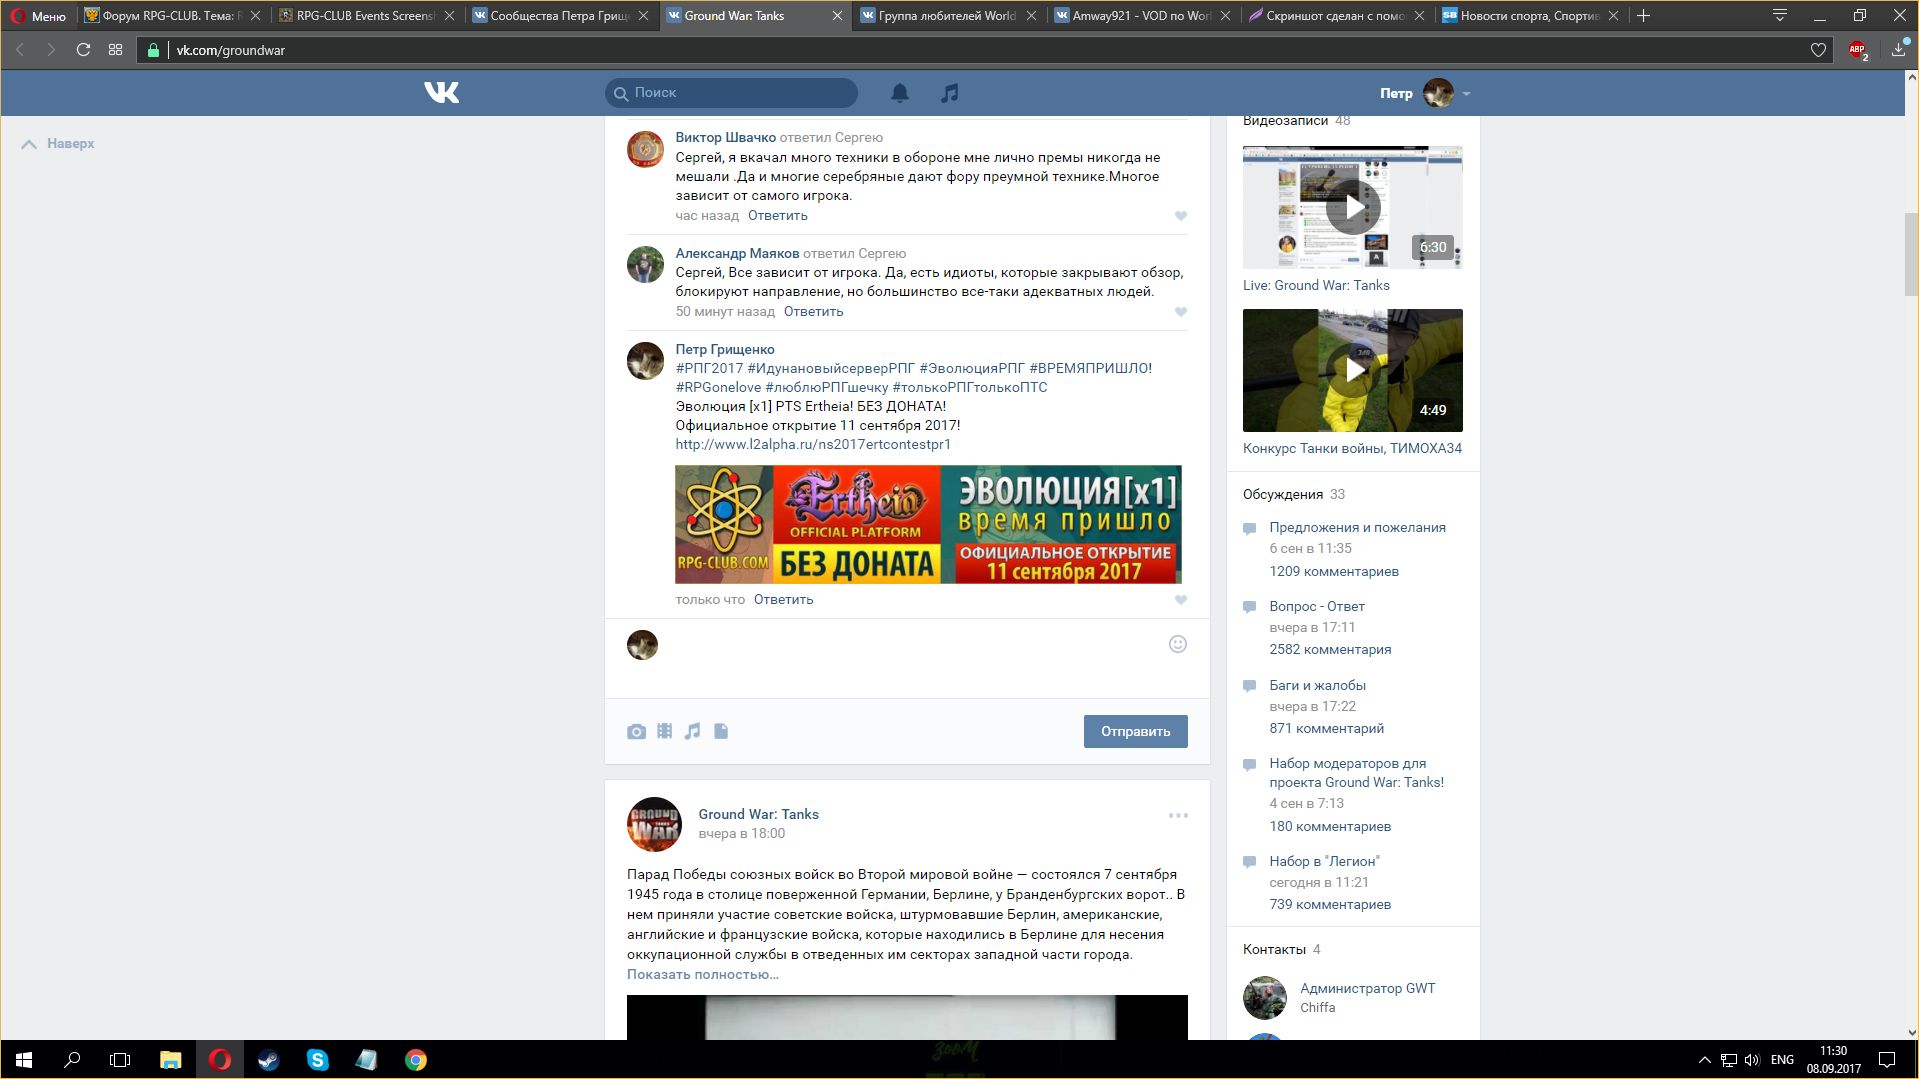Attach a photo using the camera icon

636,732
